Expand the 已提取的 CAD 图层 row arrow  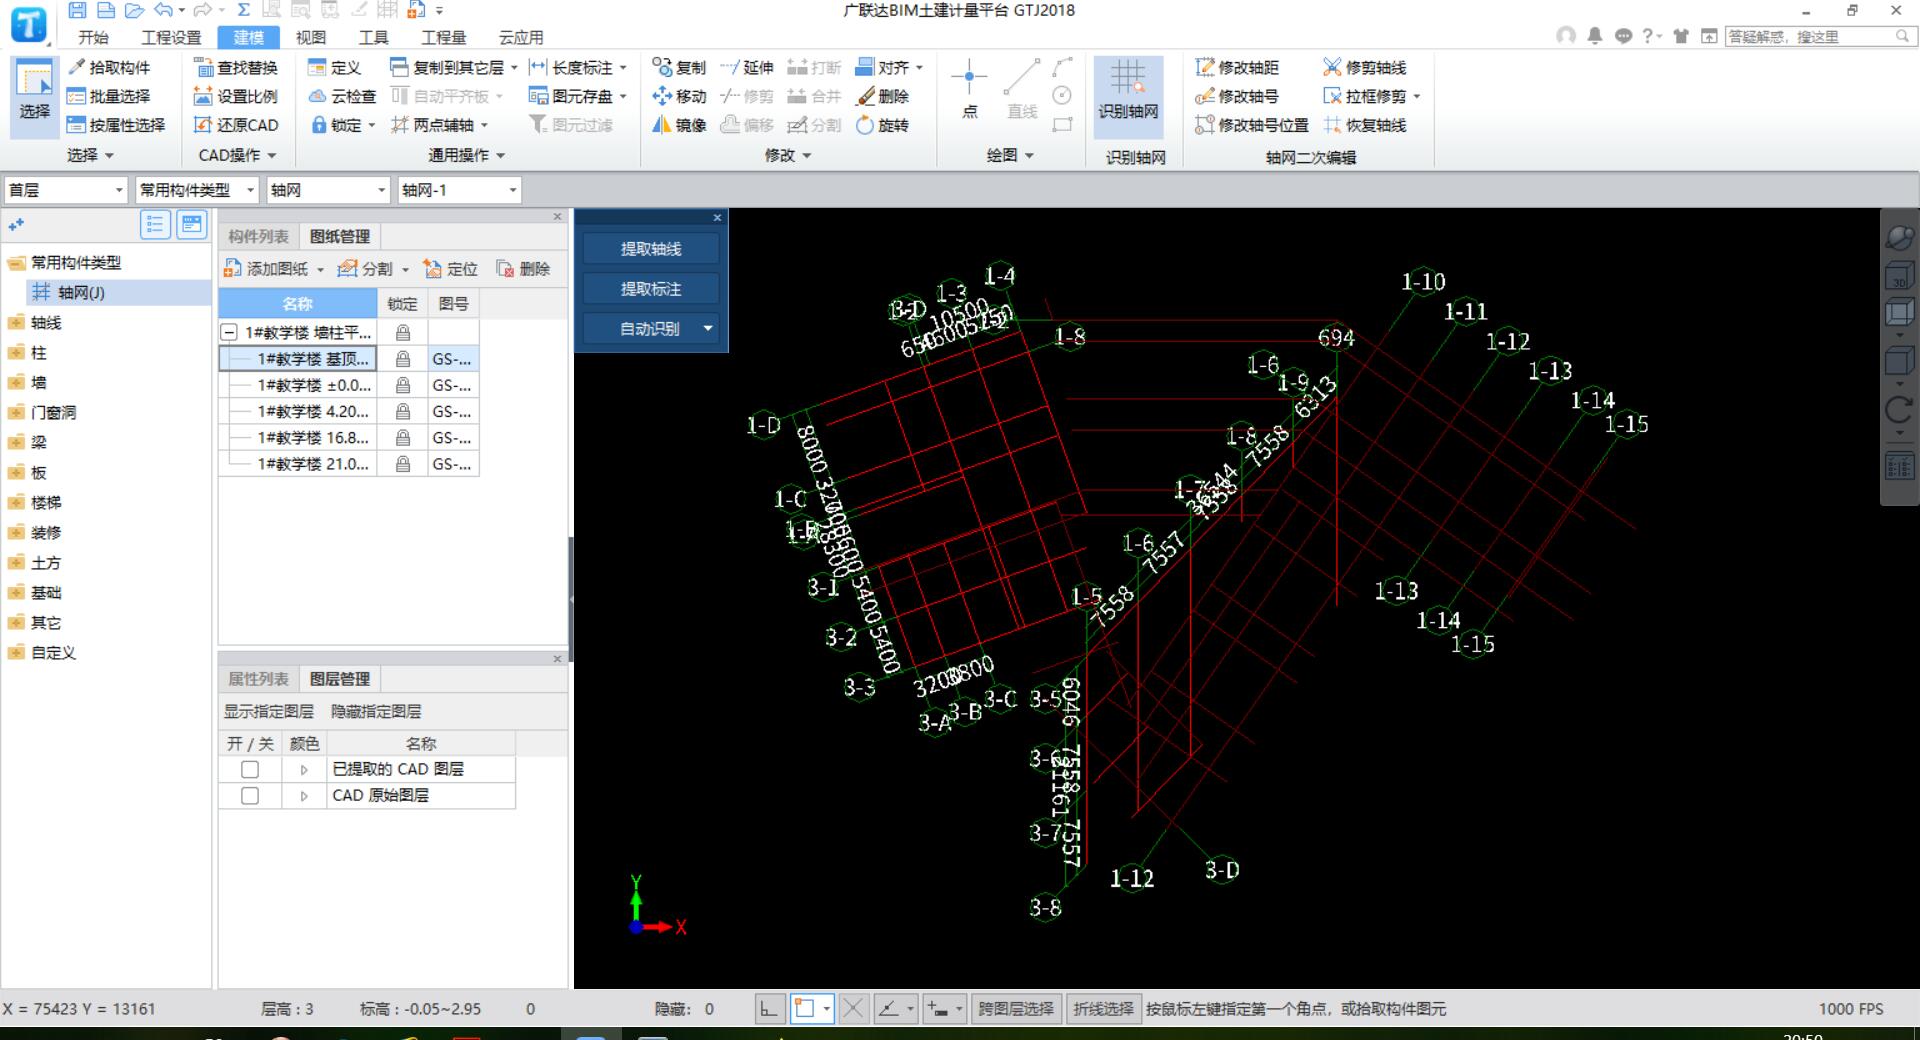(304, 770)
